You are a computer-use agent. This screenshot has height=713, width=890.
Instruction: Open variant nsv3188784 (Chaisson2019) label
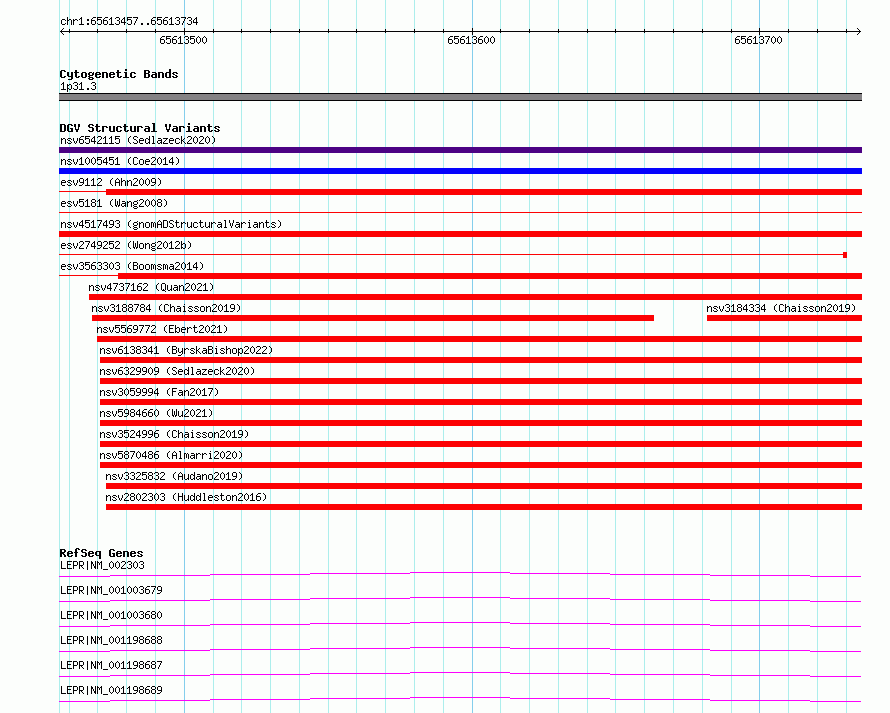(166, 308)
